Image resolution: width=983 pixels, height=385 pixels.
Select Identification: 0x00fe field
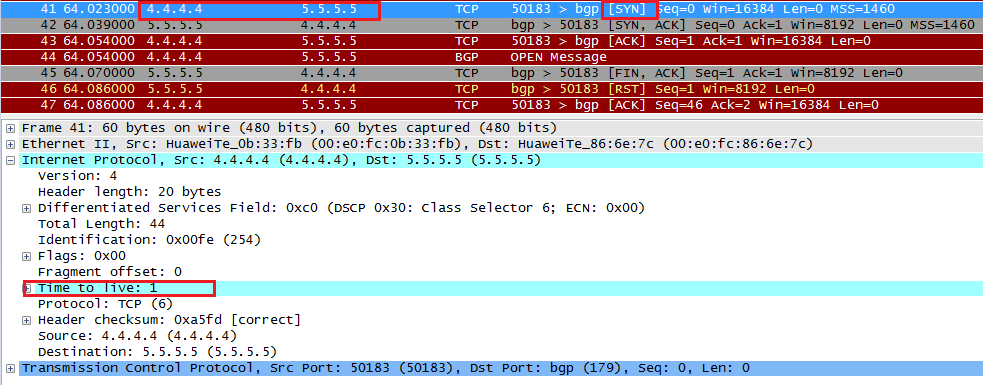[149, 240]
